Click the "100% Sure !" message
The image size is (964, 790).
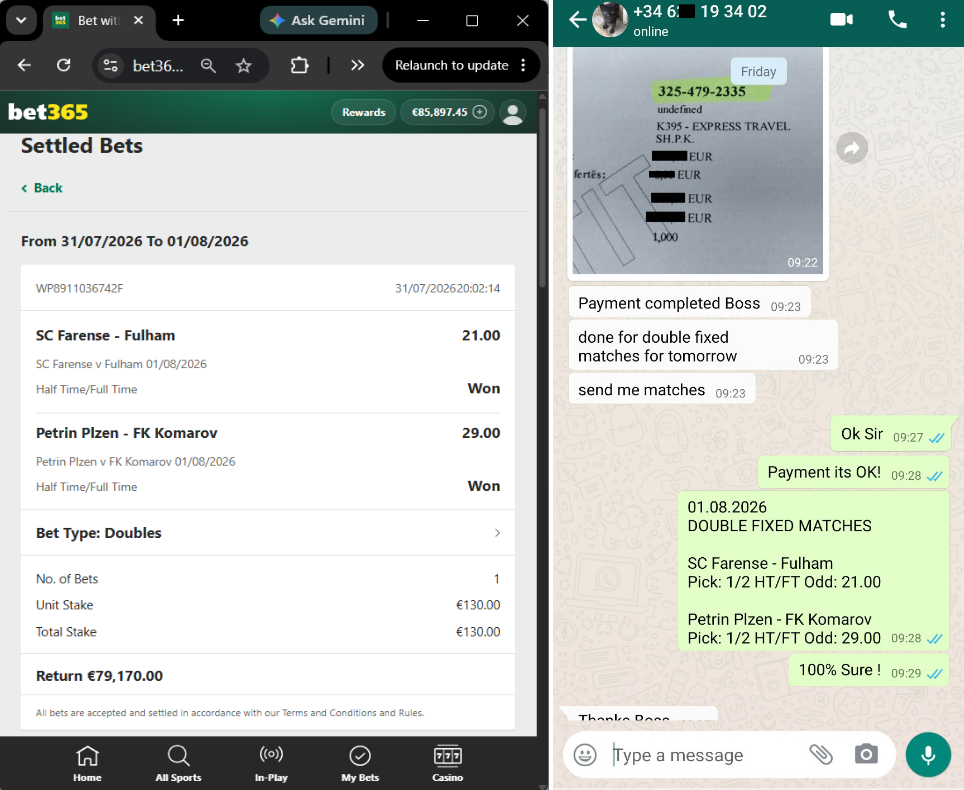pyautogui.click(x=869, y=670)
